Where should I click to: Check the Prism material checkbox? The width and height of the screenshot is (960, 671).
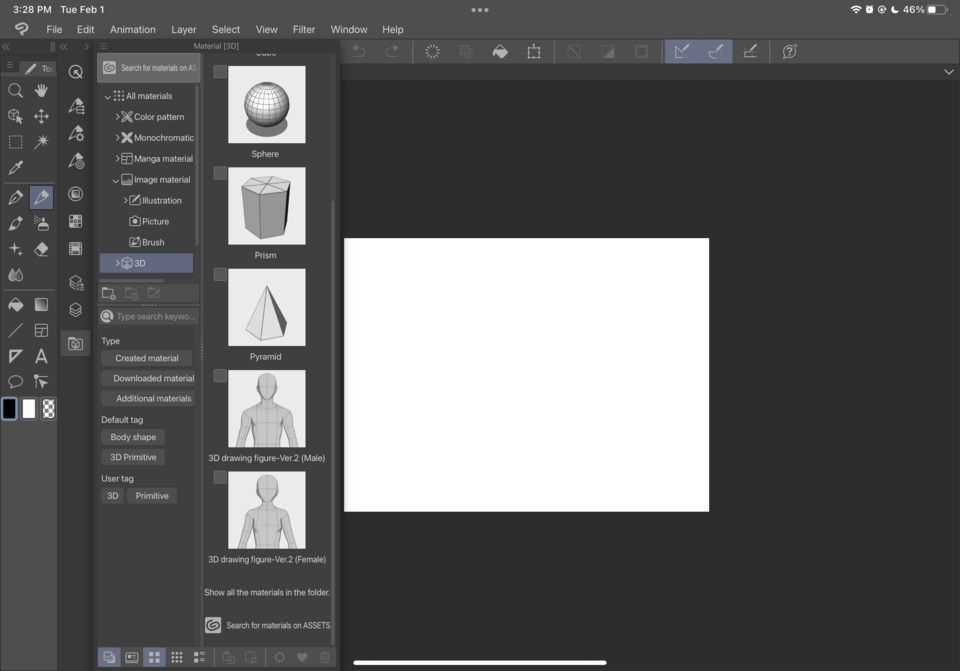coord(220,173)
